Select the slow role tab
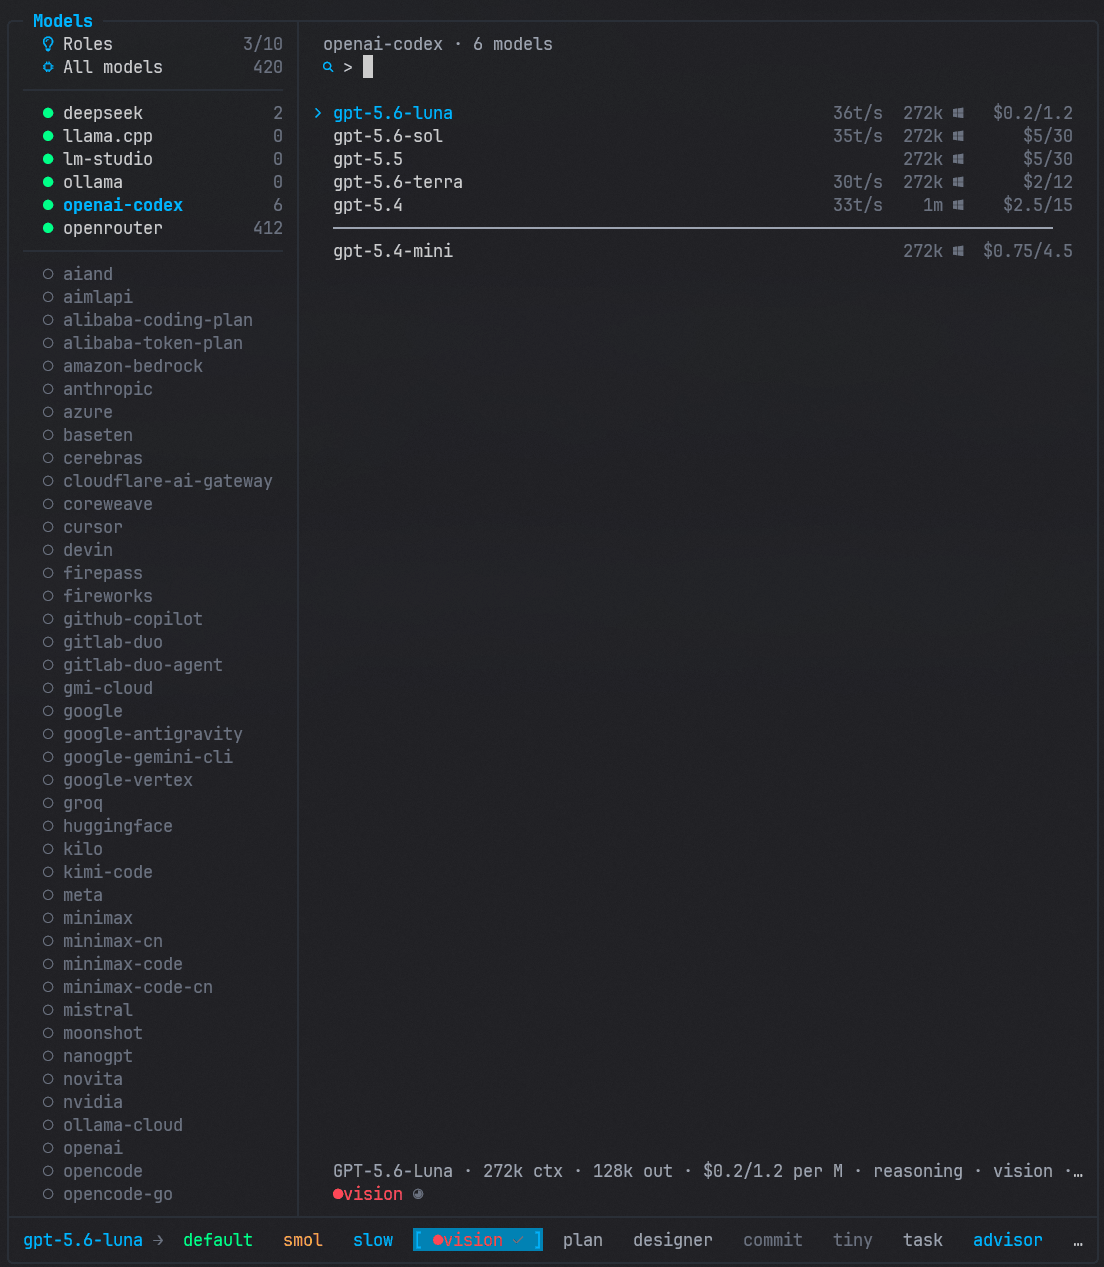1104x1267 pixels. (373, 1240)
